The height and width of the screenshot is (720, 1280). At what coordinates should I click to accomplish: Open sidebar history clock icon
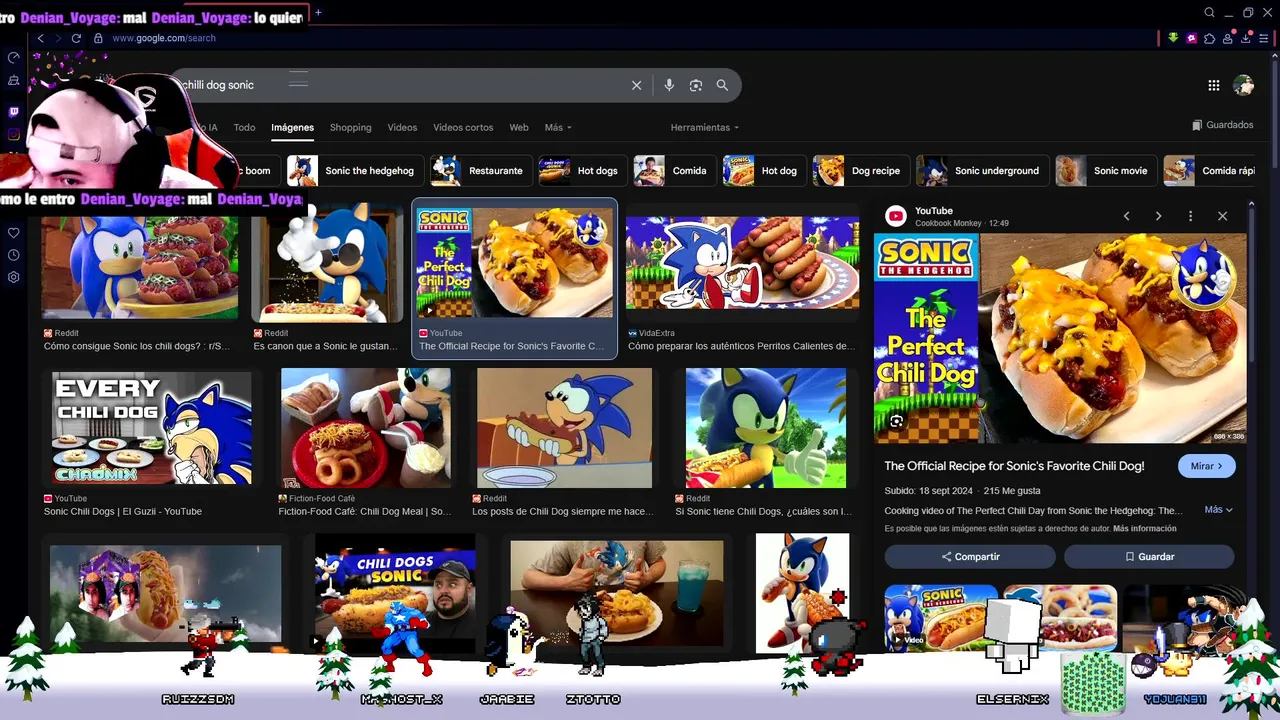[x=13, y=255]
